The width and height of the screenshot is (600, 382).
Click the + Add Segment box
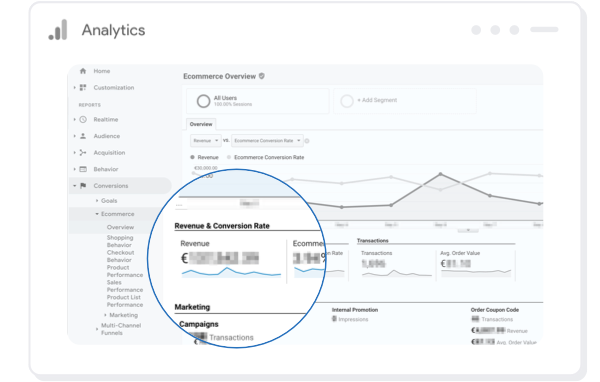coord(405,101)
